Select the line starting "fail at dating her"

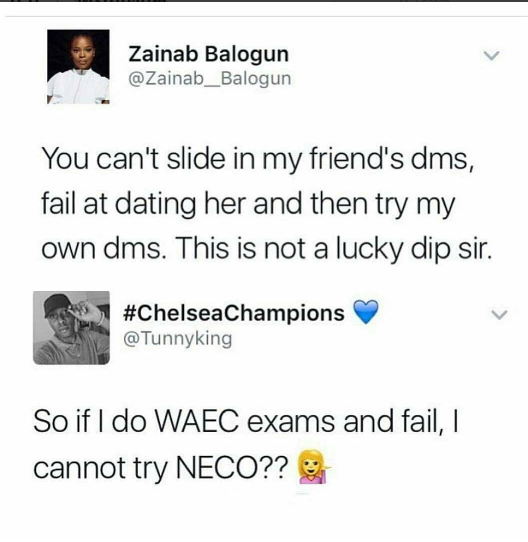pyautogui.click(x=248, y=205)
